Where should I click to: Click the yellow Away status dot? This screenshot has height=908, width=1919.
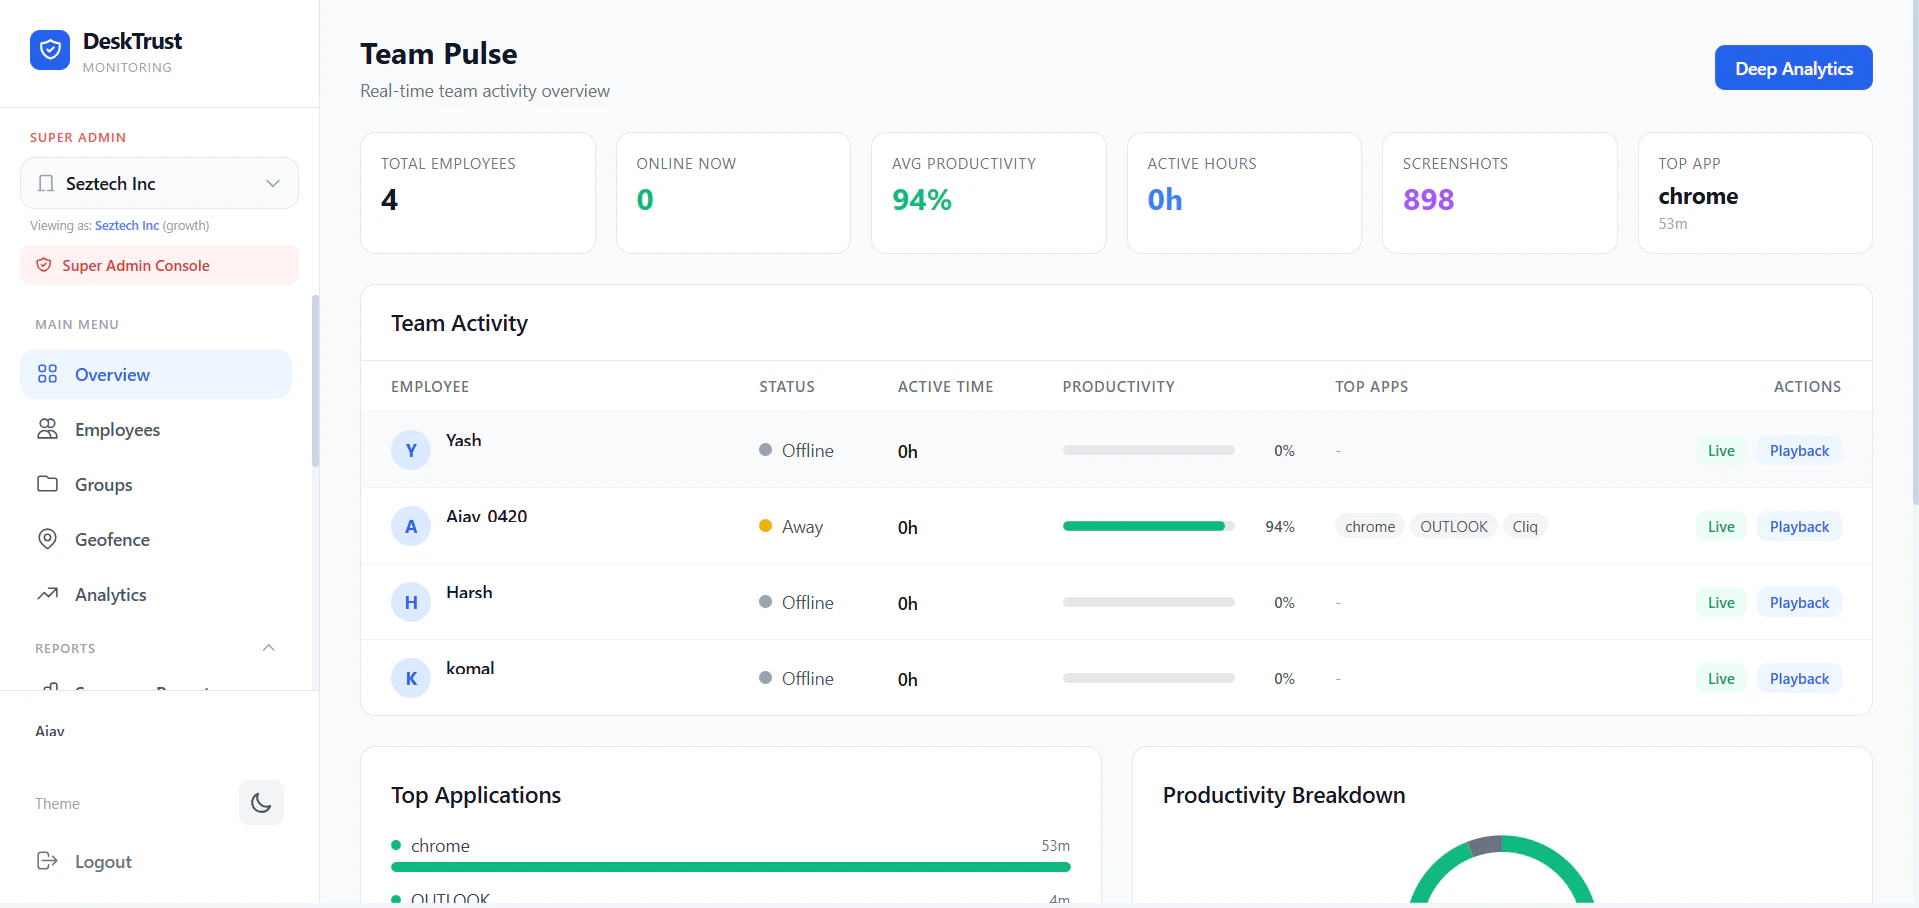(x=766, y=526)
